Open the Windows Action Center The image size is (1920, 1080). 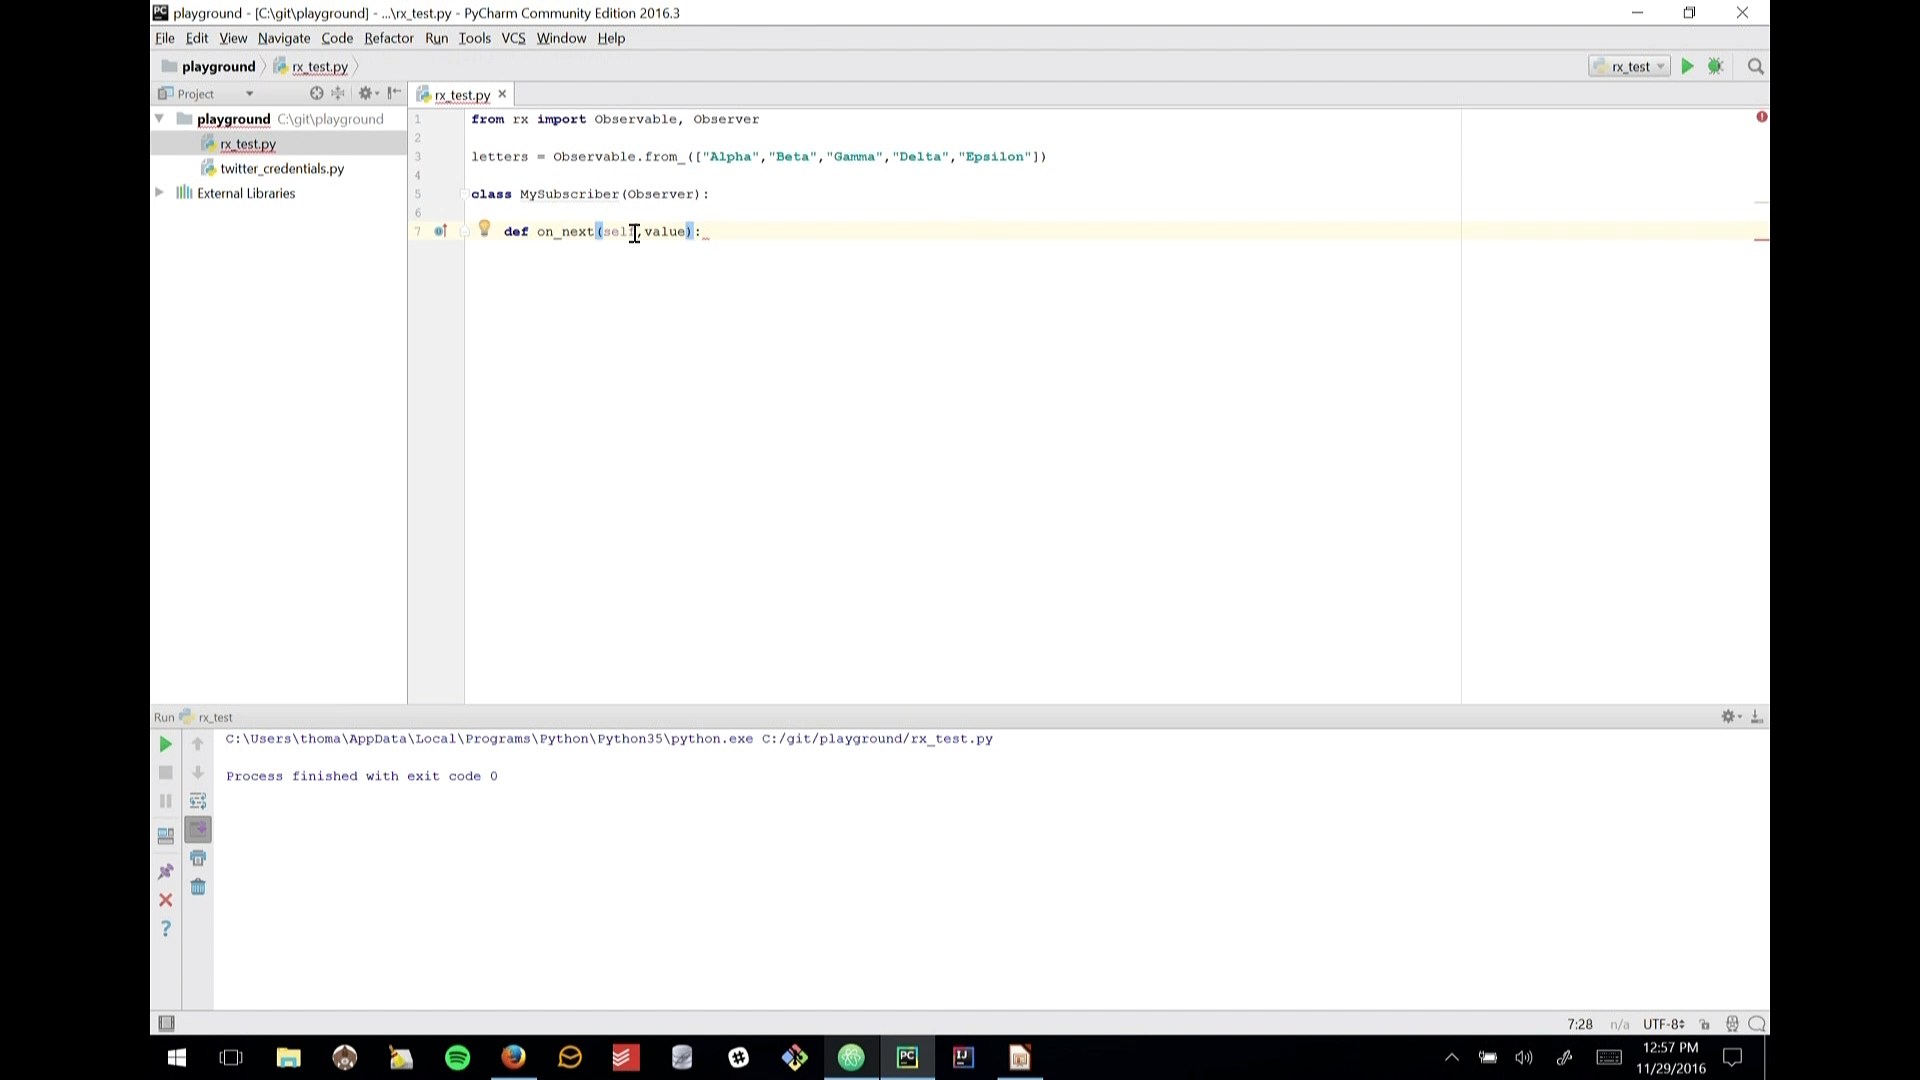1733,1058
